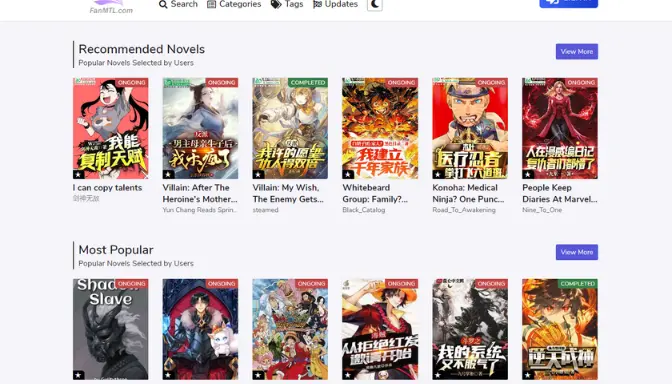Open the Shadow Slave cover thumbnail

(x=111, y=329)
